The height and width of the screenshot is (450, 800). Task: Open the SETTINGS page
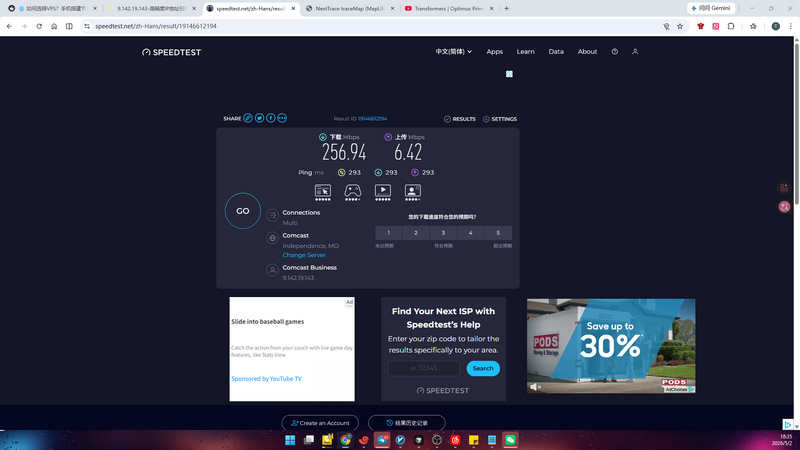click(x=500, y=119)
